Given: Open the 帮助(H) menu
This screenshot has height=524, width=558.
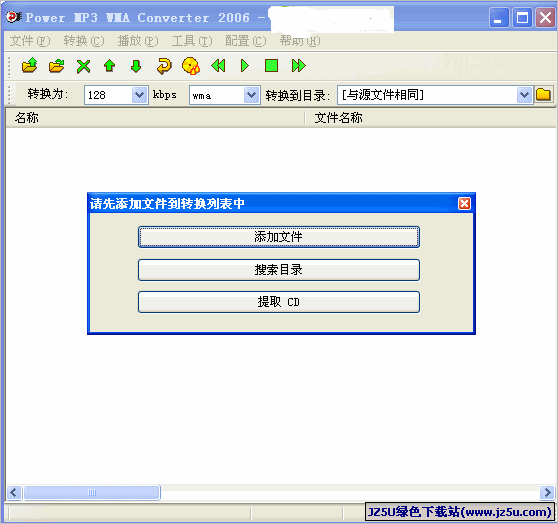Looking at the screenshot, I should [x=300, y=41].
